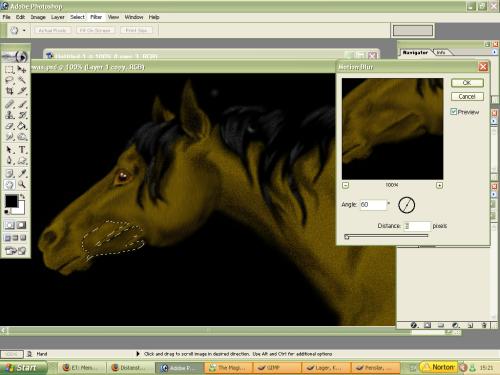This screenshot has height=375, width=500.
Task: Open the Edit menu
Action: coord(20,17)
